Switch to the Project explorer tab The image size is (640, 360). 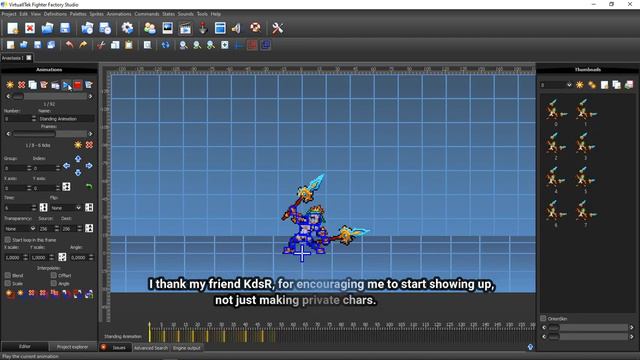[72, 347]
